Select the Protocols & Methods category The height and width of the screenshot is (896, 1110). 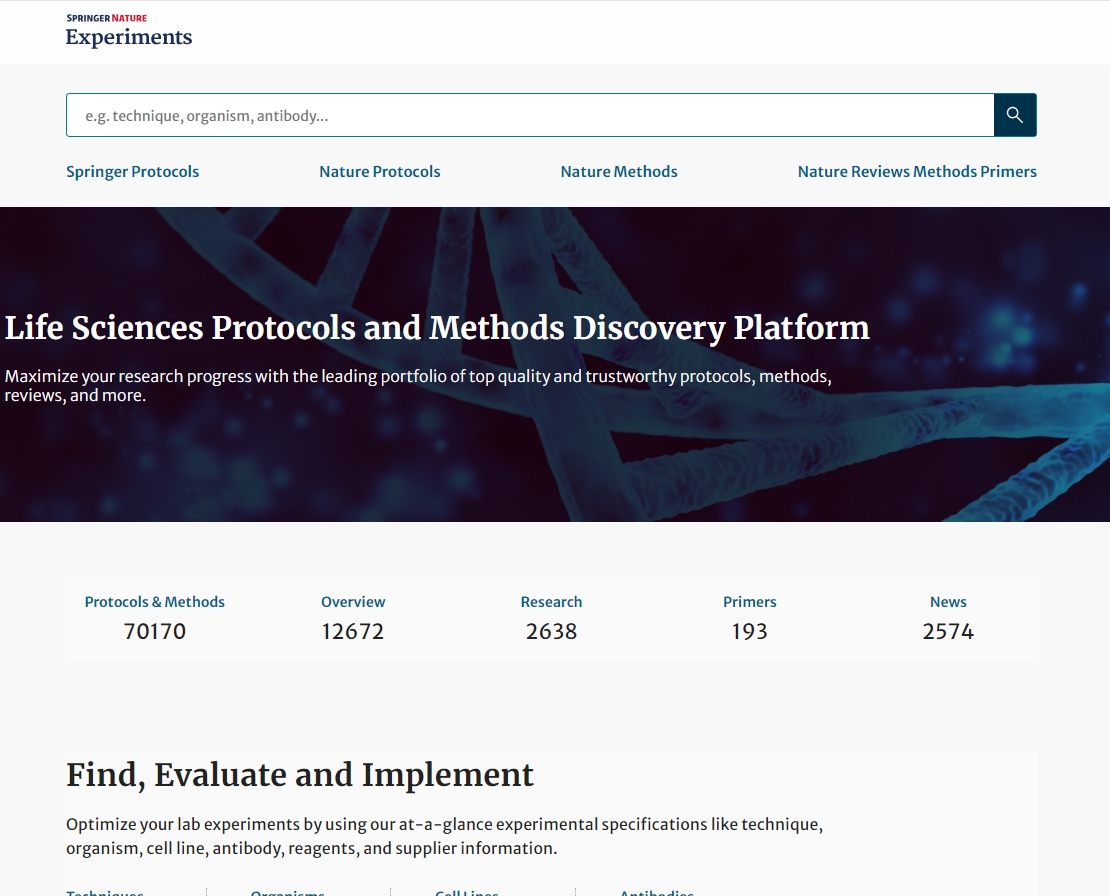click(154, 602)
